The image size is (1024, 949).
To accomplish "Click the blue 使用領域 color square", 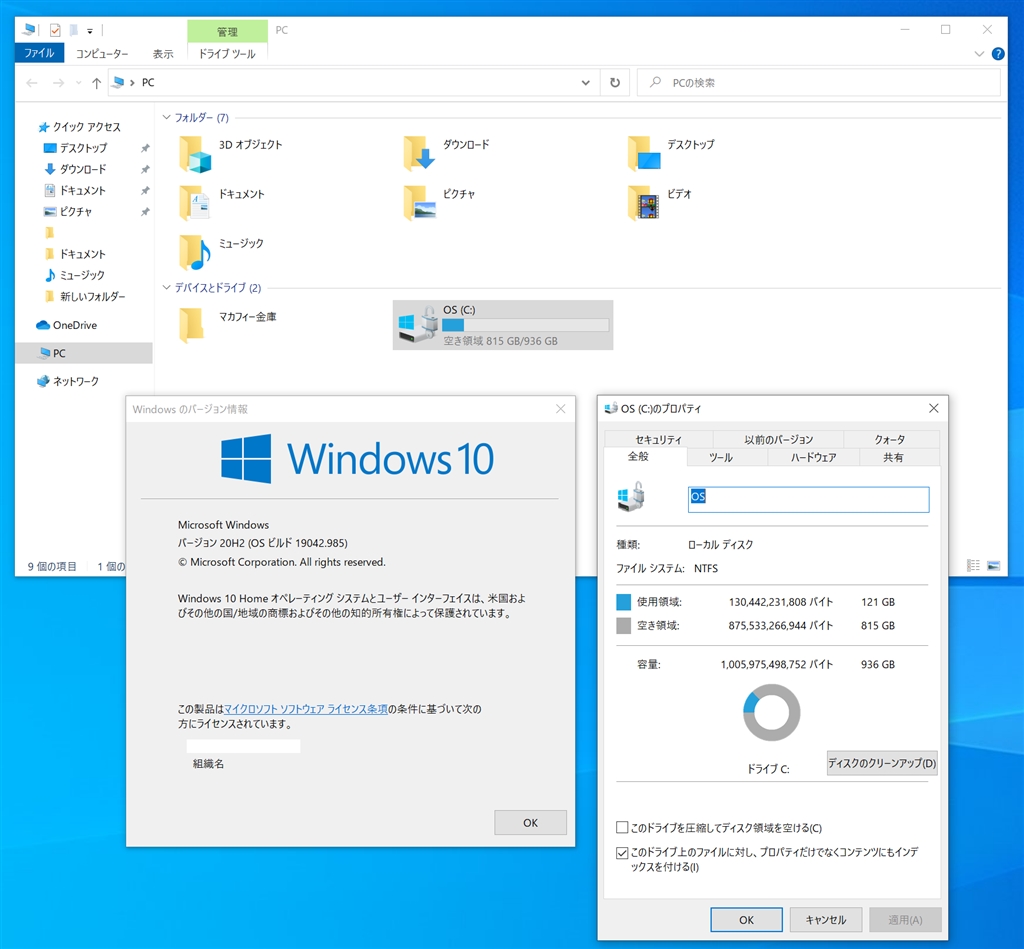I will tap(624, 602).
